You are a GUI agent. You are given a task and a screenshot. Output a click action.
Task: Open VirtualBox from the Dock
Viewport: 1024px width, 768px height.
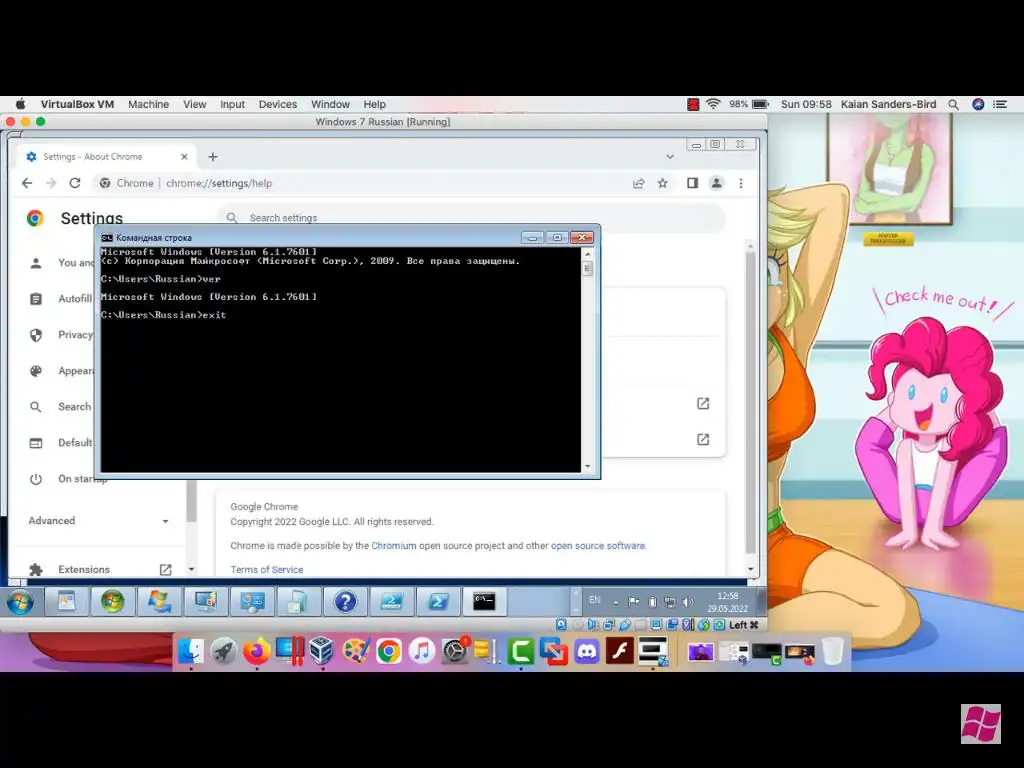click(x=322, y=651)
